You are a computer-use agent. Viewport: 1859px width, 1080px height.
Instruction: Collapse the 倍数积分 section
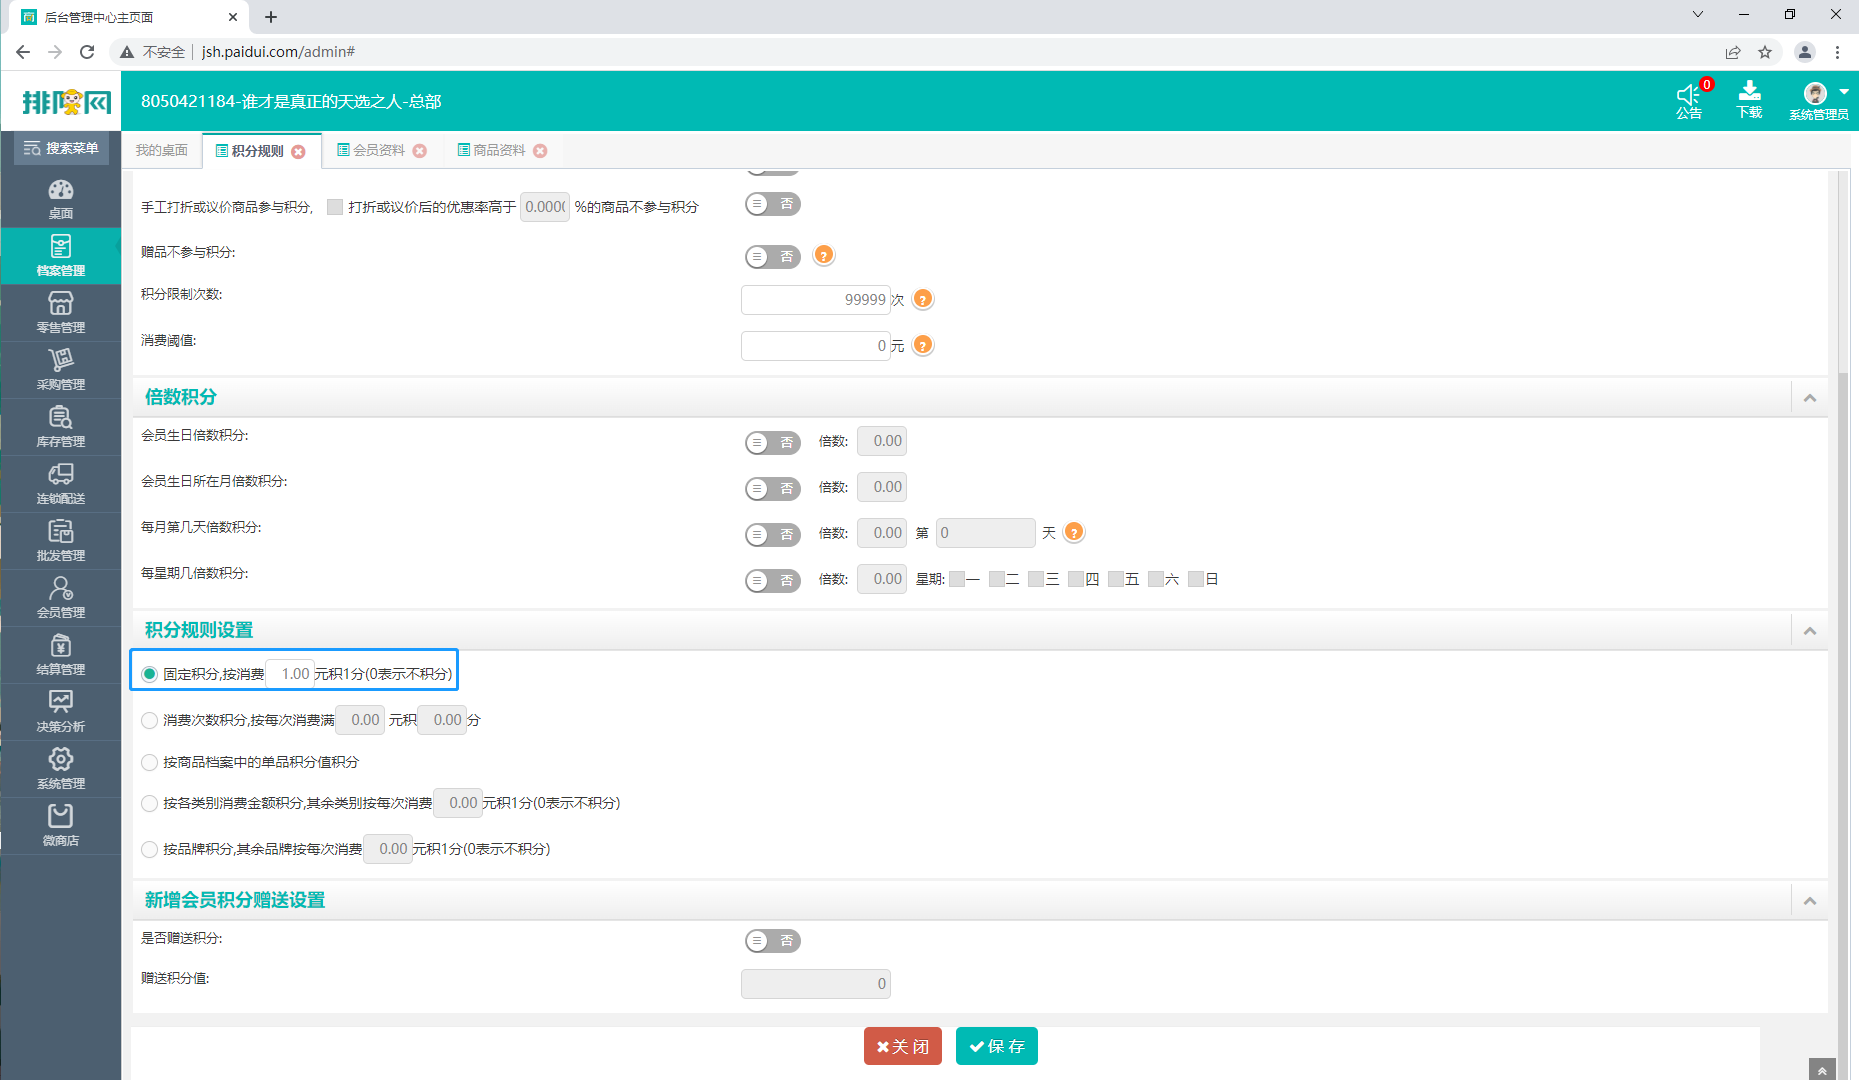1810,398
